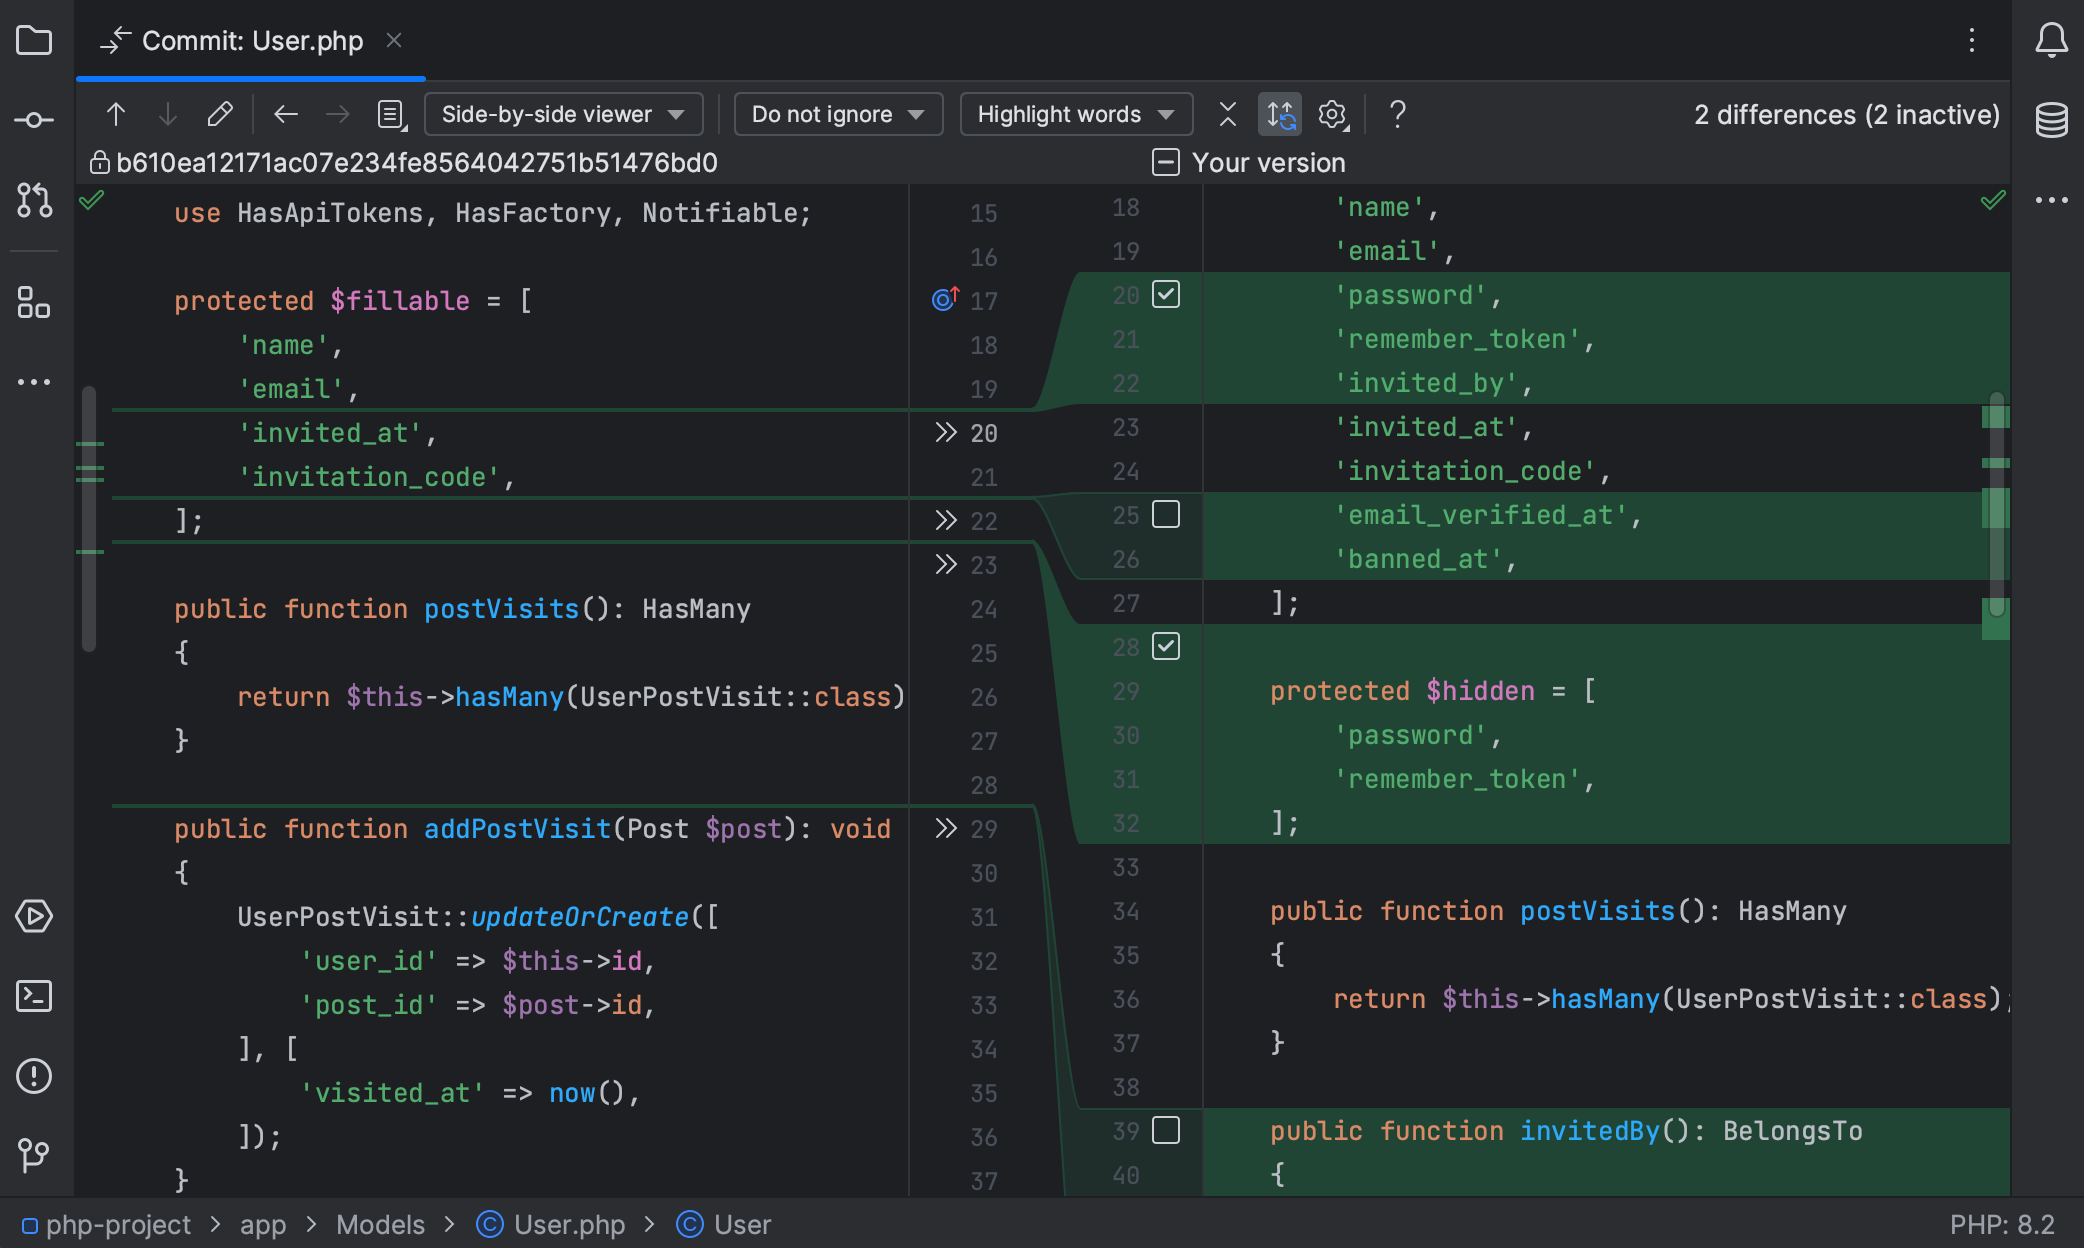
Task: Open the Side-by-side viewer dropdown
Action: (x=563, y=114)
